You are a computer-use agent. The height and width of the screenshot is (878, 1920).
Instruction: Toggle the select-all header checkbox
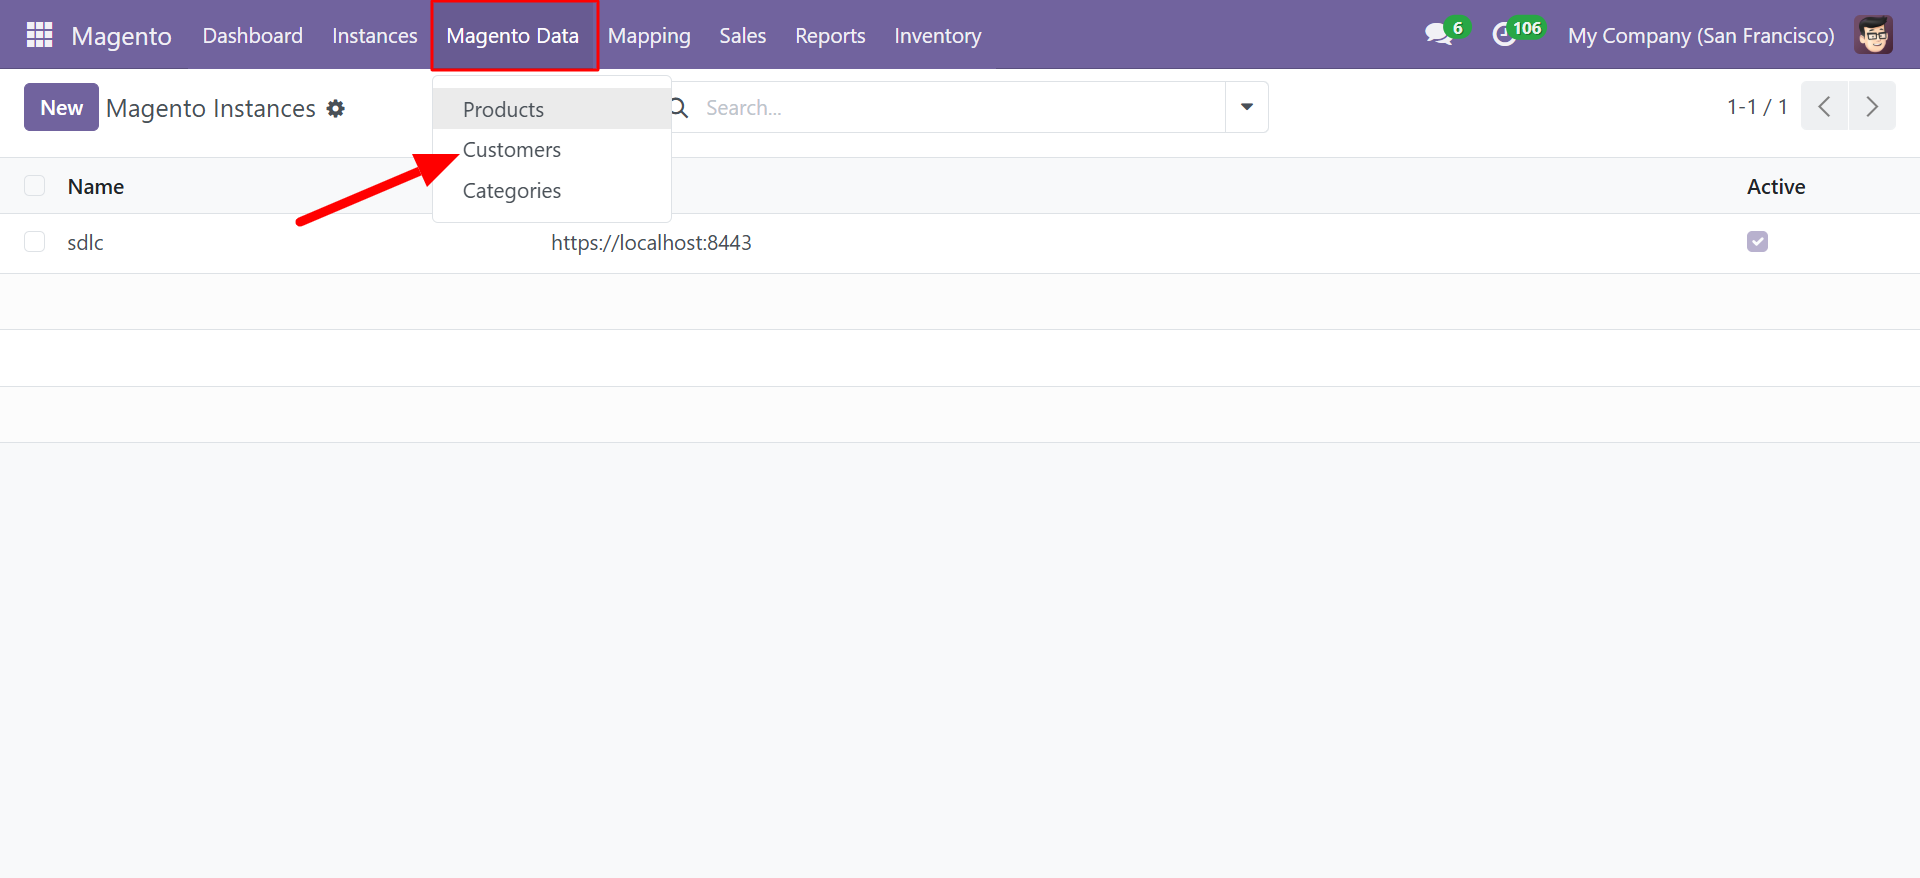coord(35,186)
